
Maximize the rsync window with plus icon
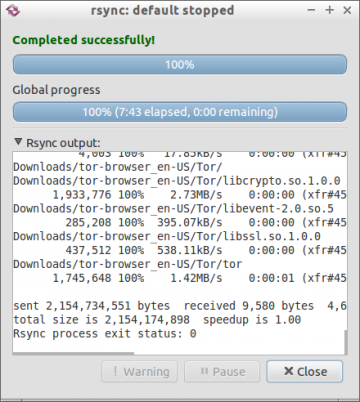330,10
